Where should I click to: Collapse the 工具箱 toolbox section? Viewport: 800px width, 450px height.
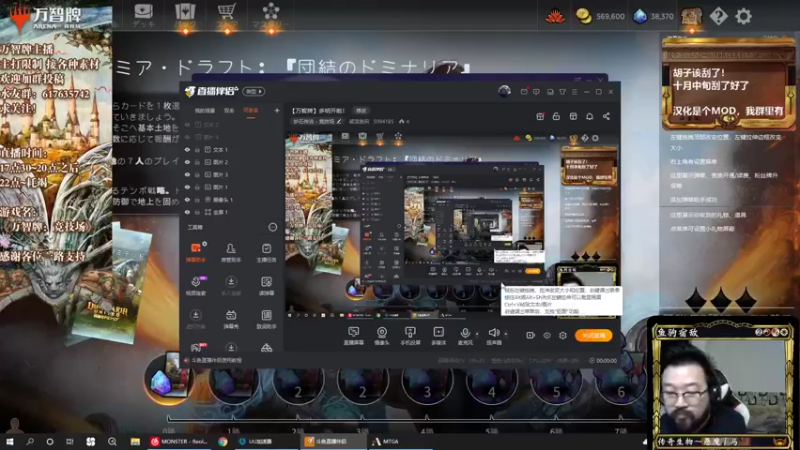coord(272,227)
